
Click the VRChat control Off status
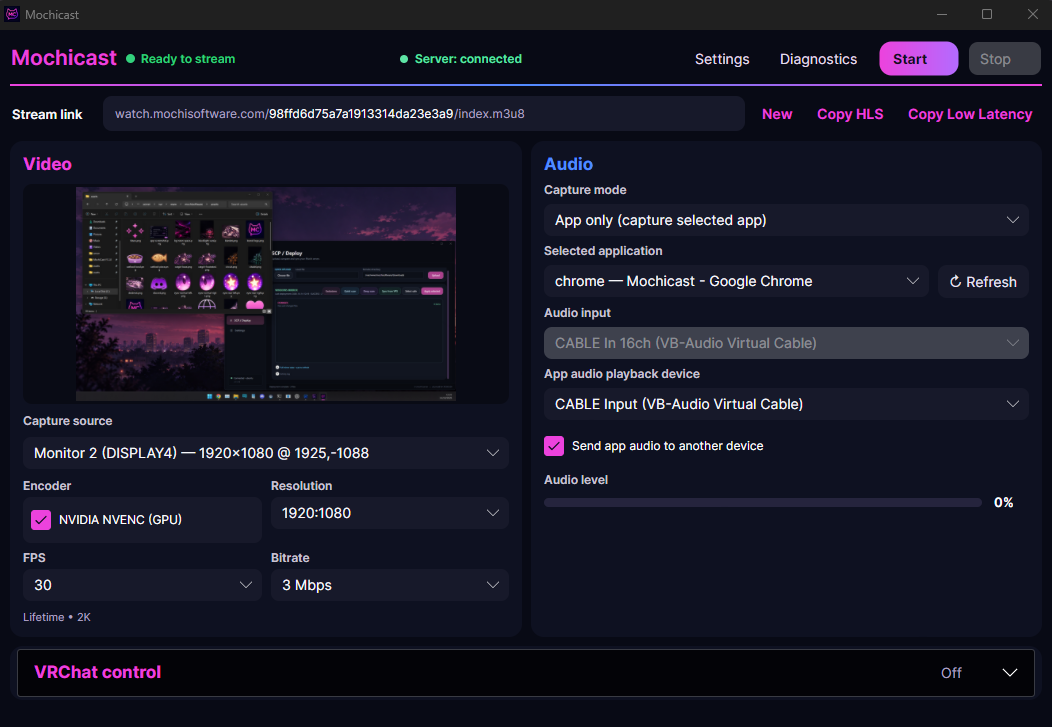tap(951, 673)
